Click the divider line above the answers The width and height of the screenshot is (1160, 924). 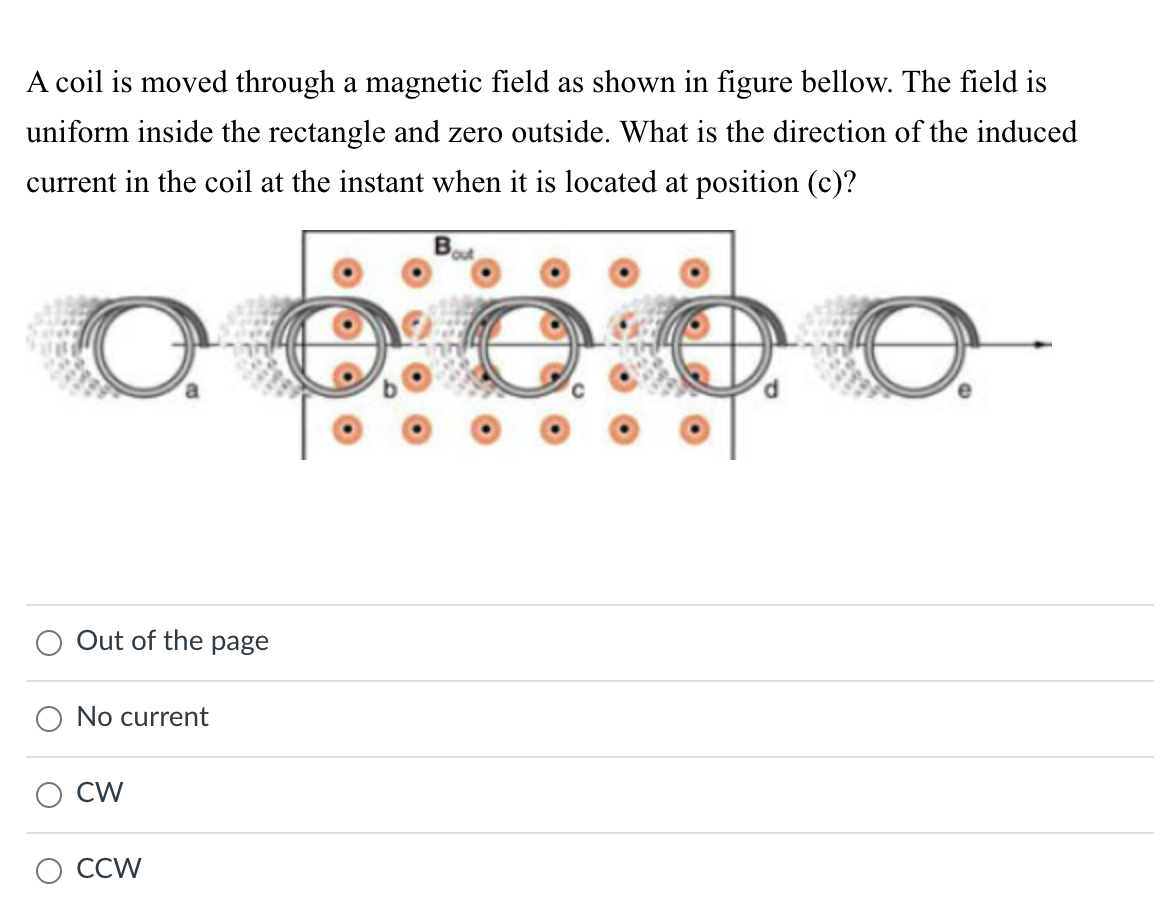point(580,605)
